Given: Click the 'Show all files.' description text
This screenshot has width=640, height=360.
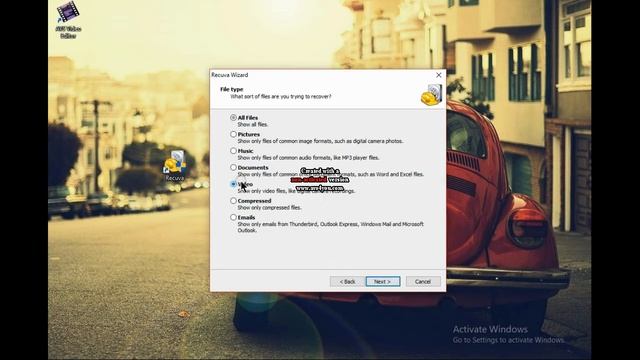Looking at the screenshot, I should (x=253, y=124).
